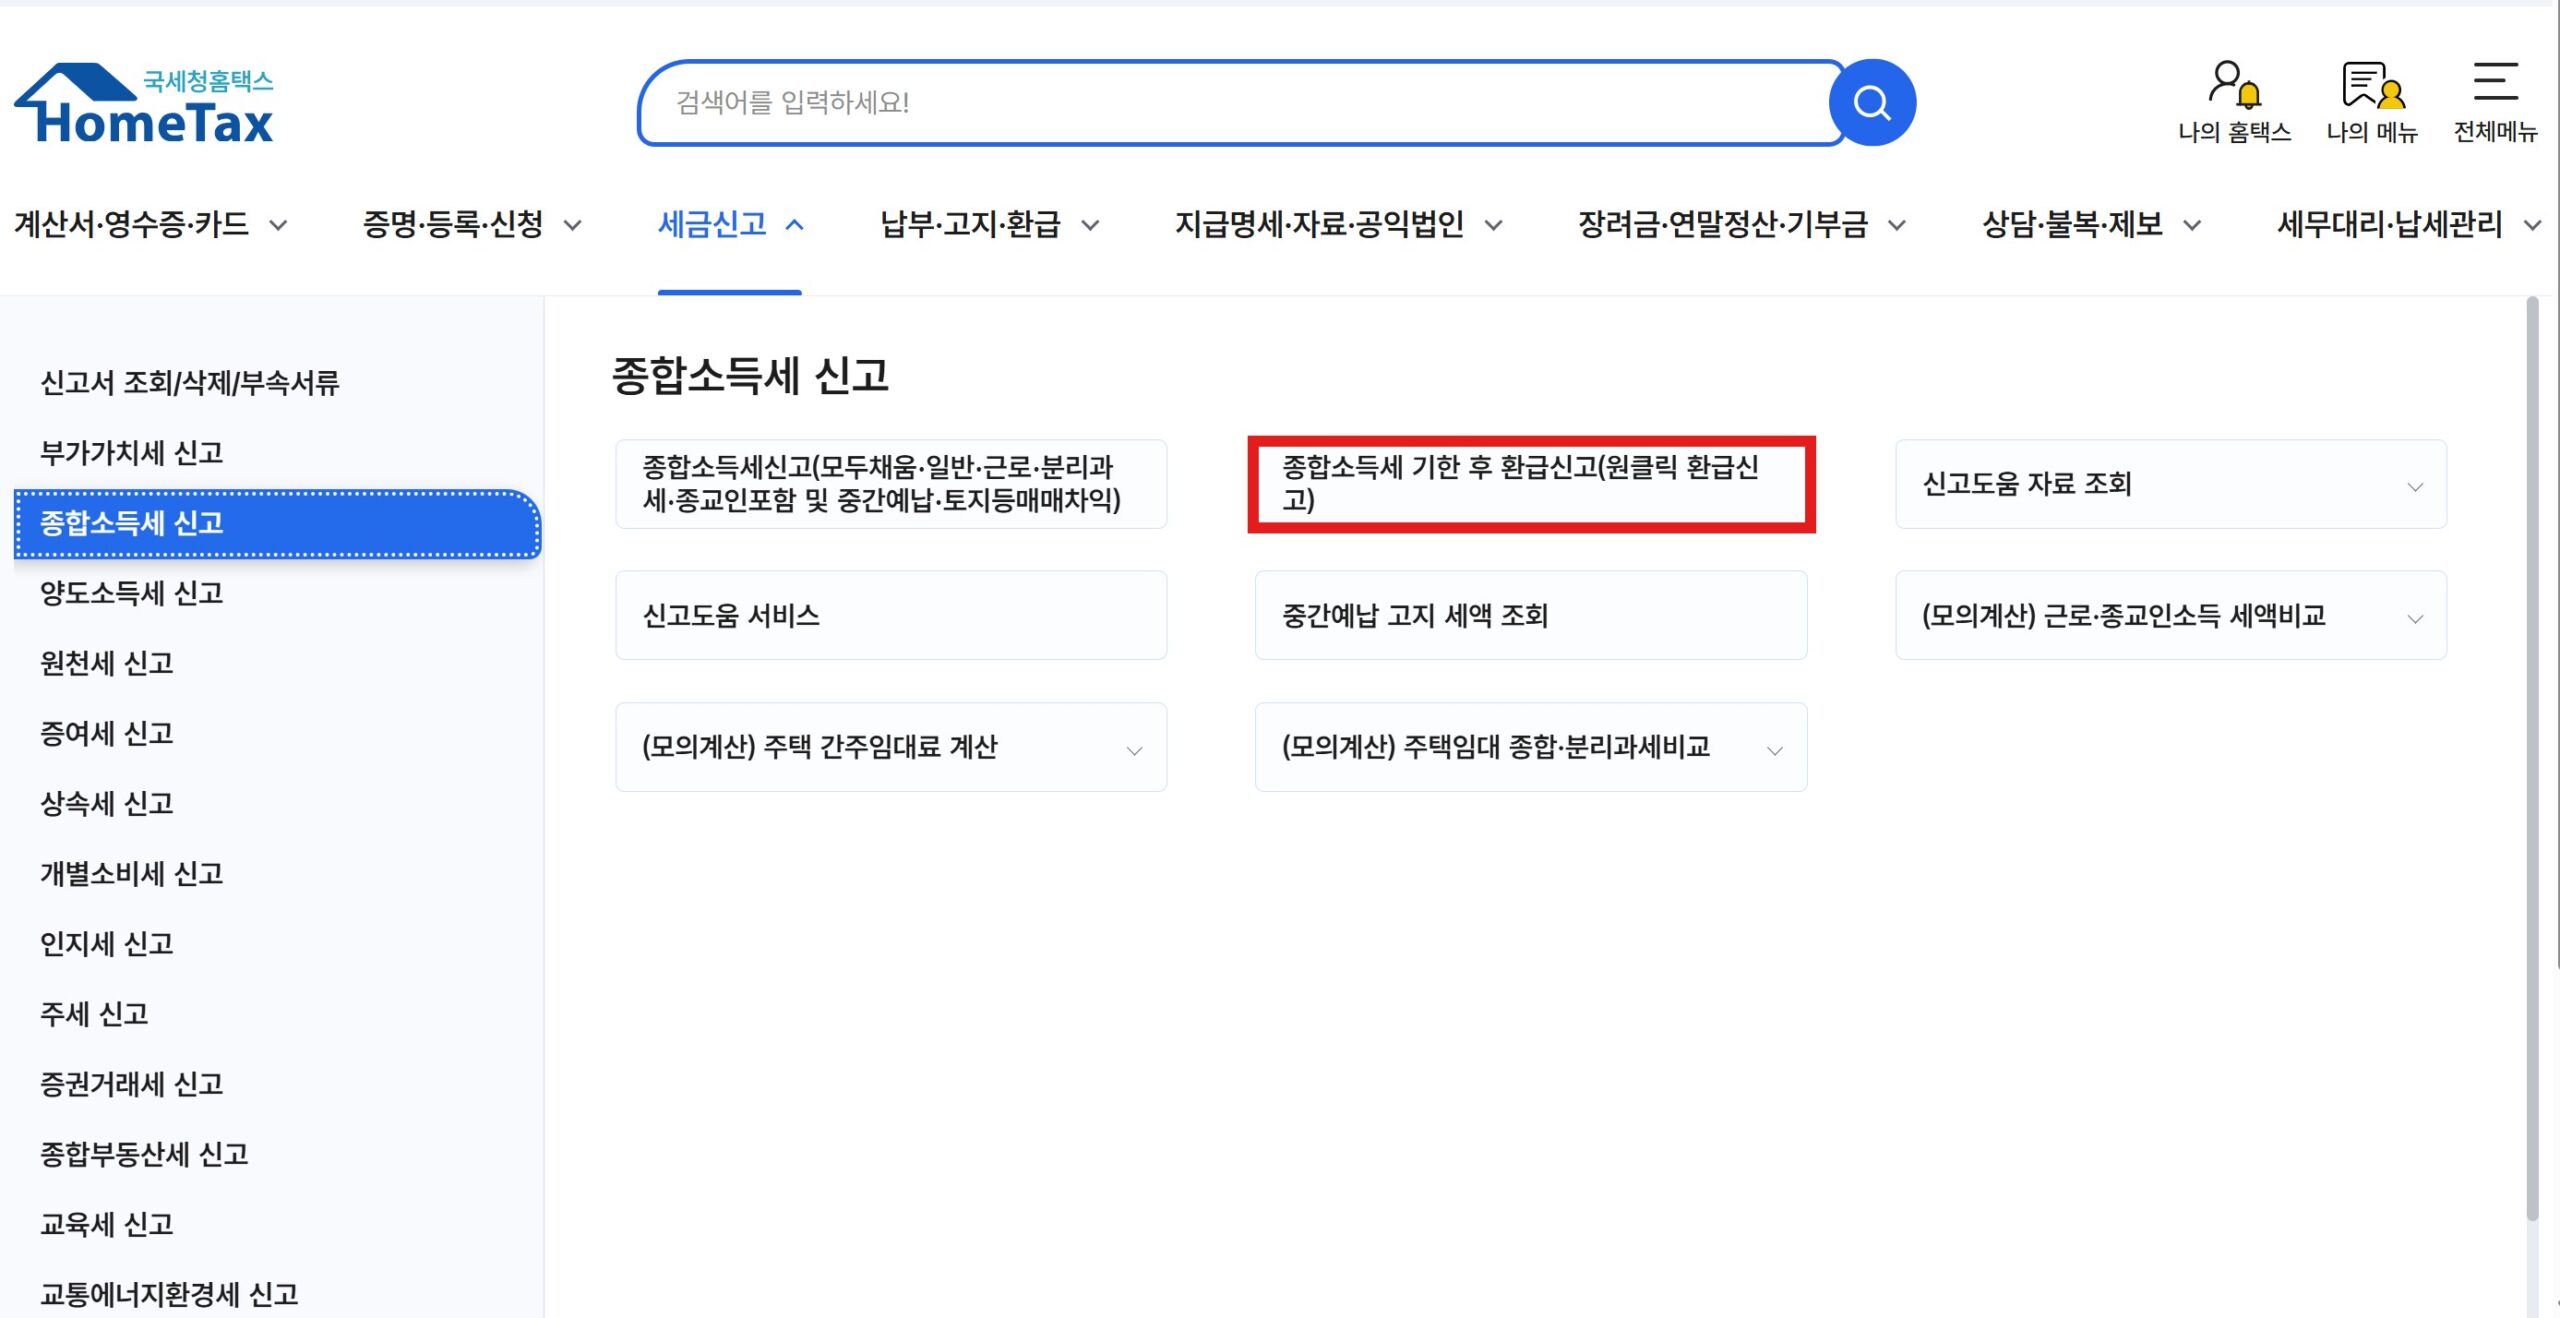Click the search magnifier icon
This screenshot has width=2560, height=1318.
pos(1871,101)
